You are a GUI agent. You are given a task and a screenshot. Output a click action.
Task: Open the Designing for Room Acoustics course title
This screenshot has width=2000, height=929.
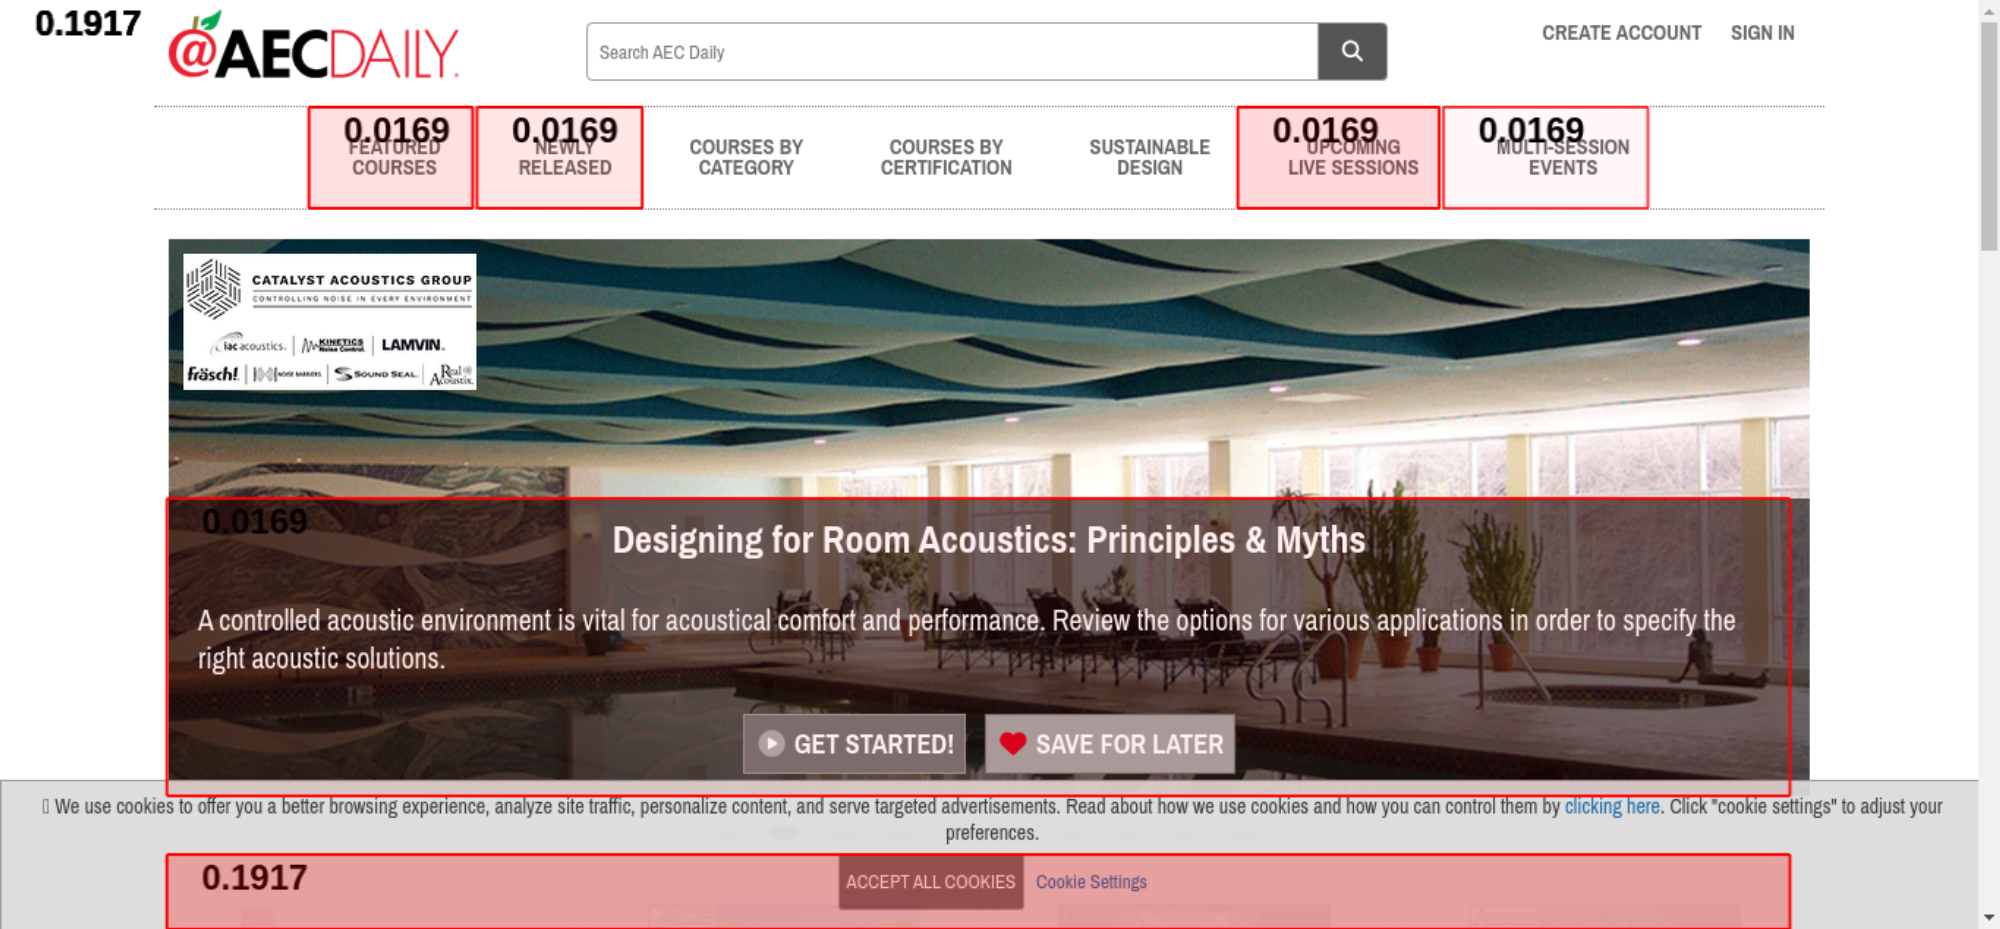[x=988, y=540]
